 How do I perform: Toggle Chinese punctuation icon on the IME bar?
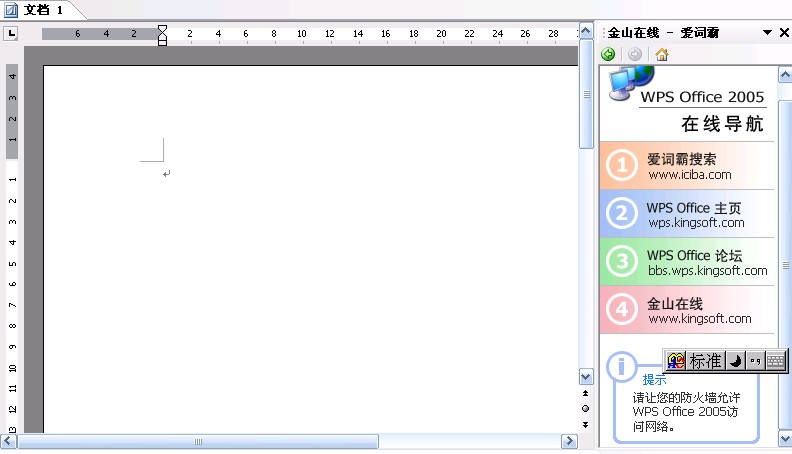[755, 361]
